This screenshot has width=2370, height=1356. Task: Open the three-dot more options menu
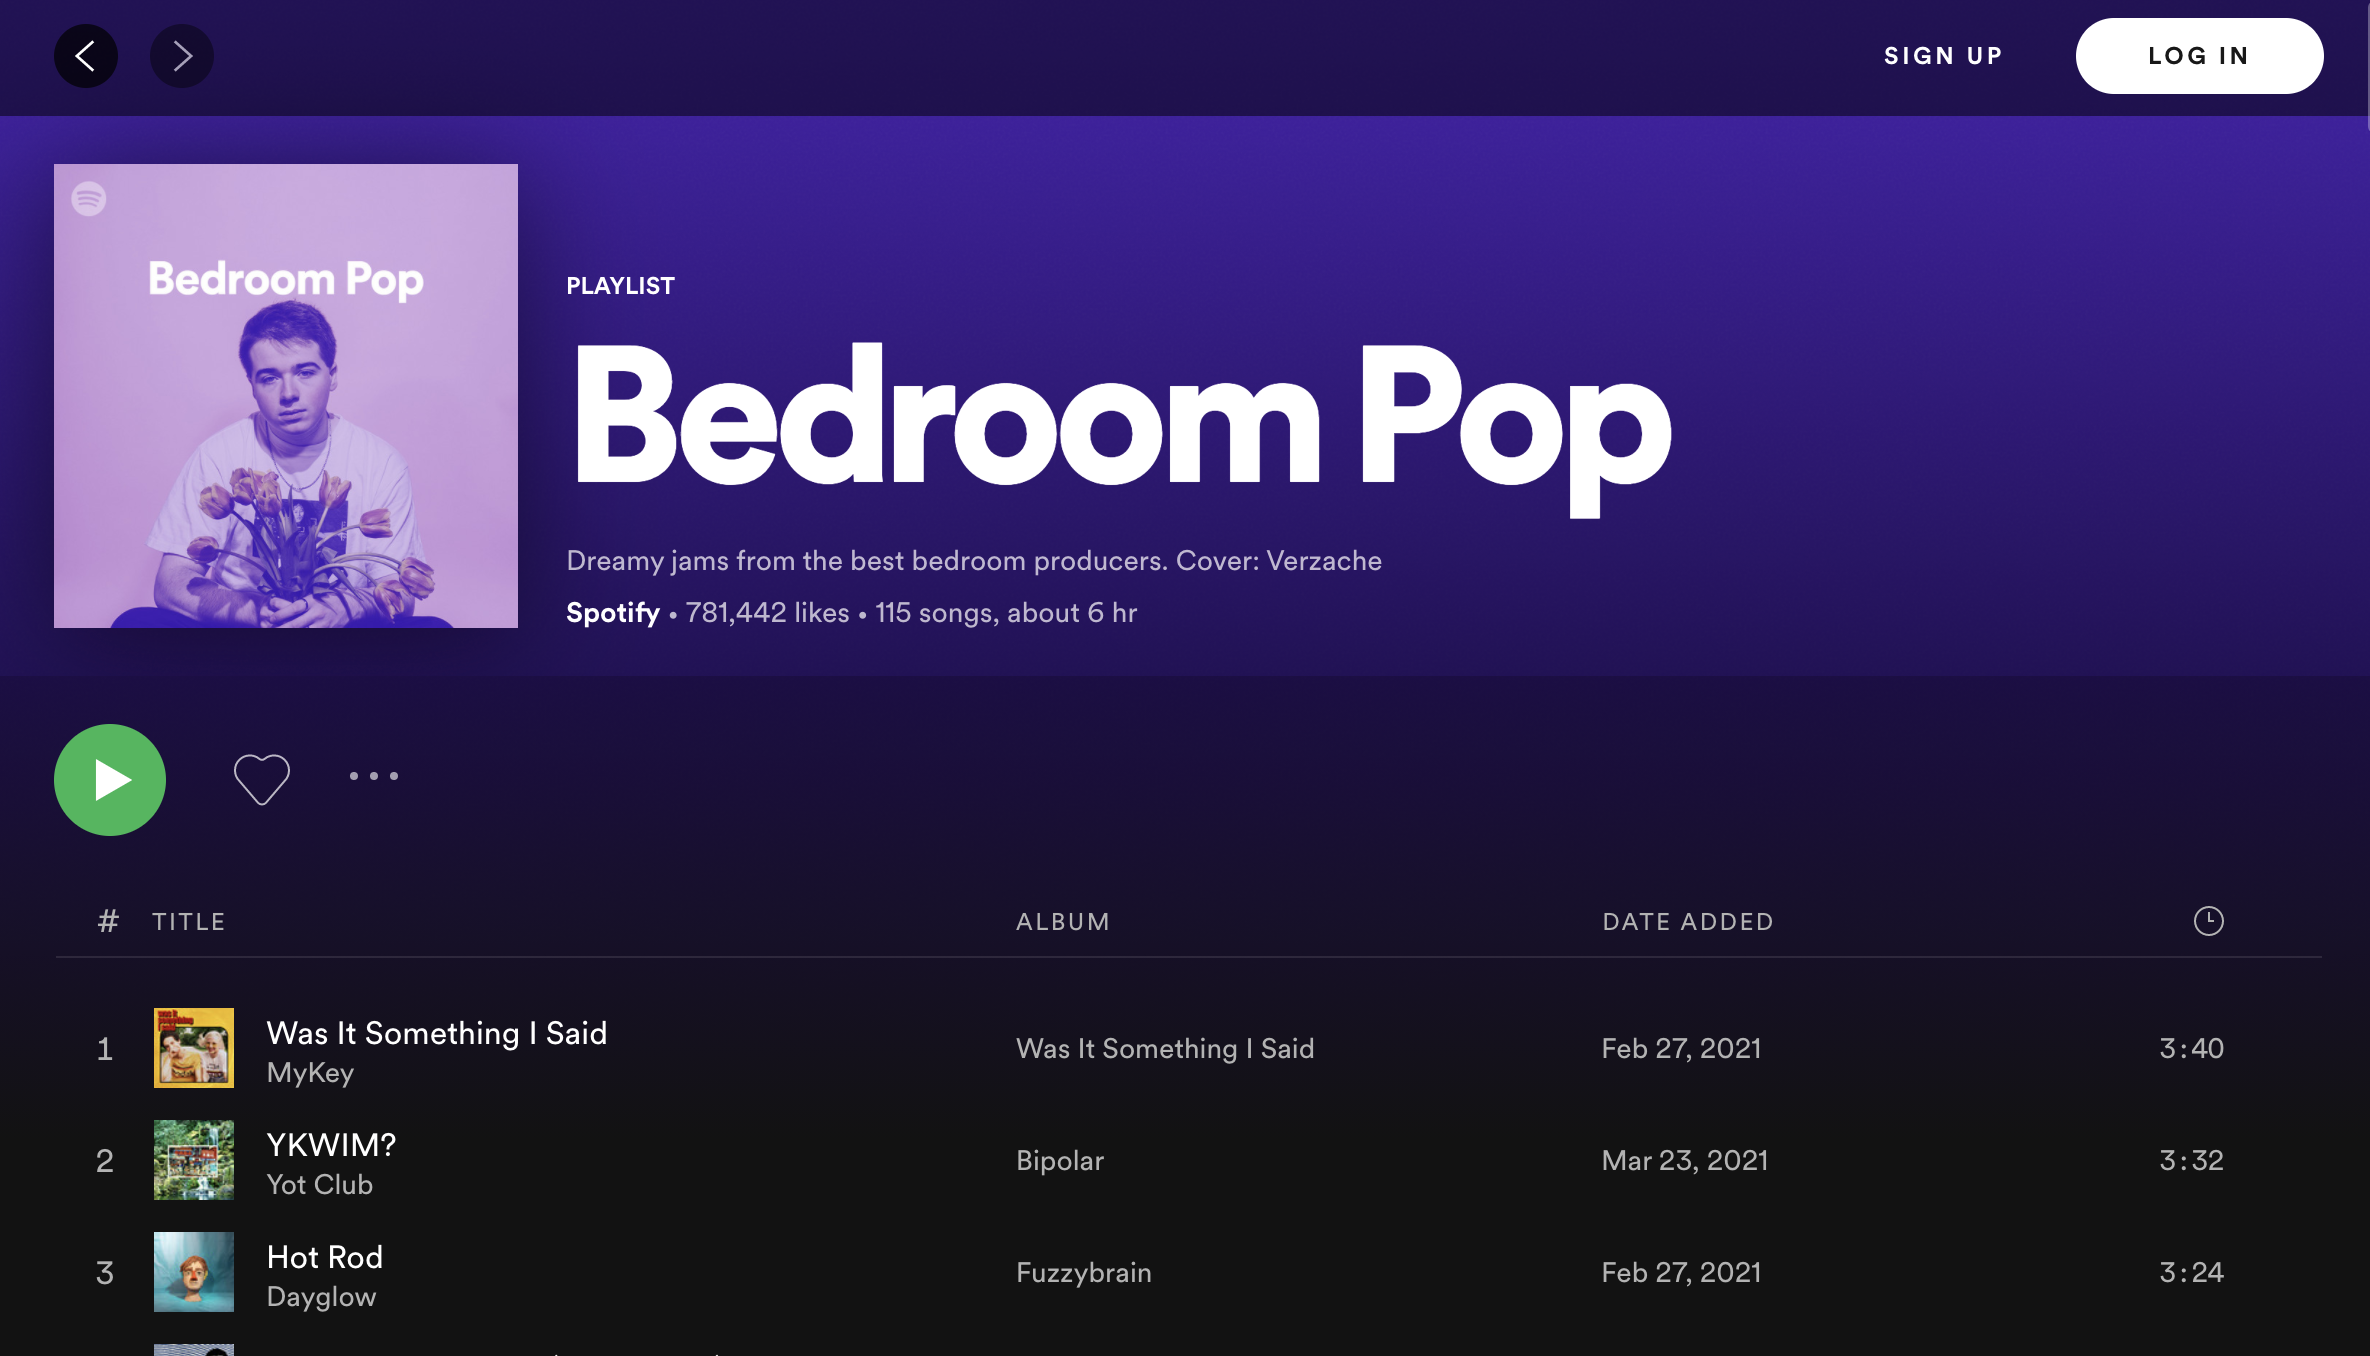[x=374, y=776]
